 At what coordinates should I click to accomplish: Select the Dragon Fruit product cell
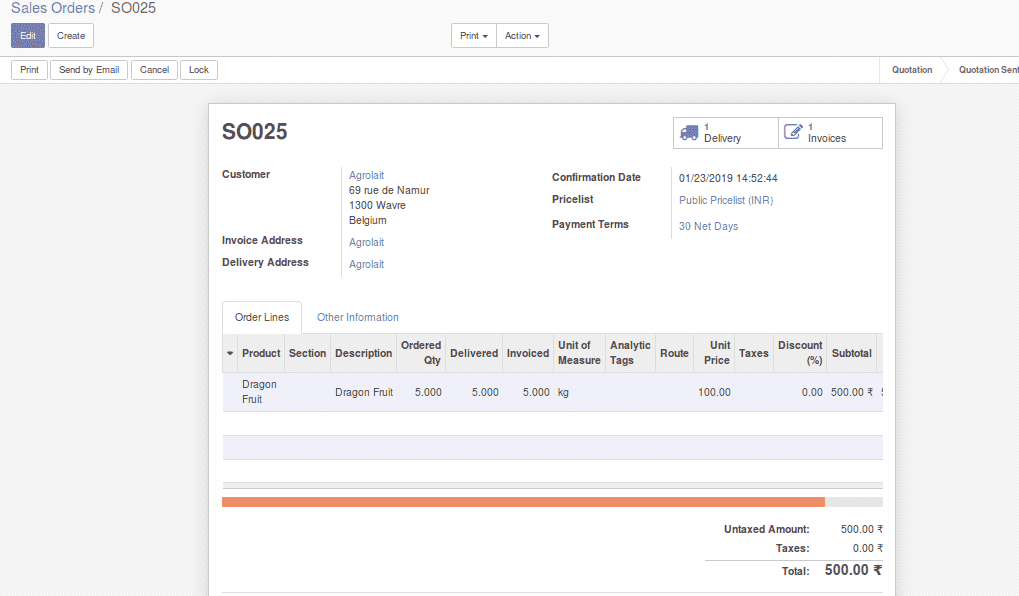pyautogui.click(x=259, y=392)
